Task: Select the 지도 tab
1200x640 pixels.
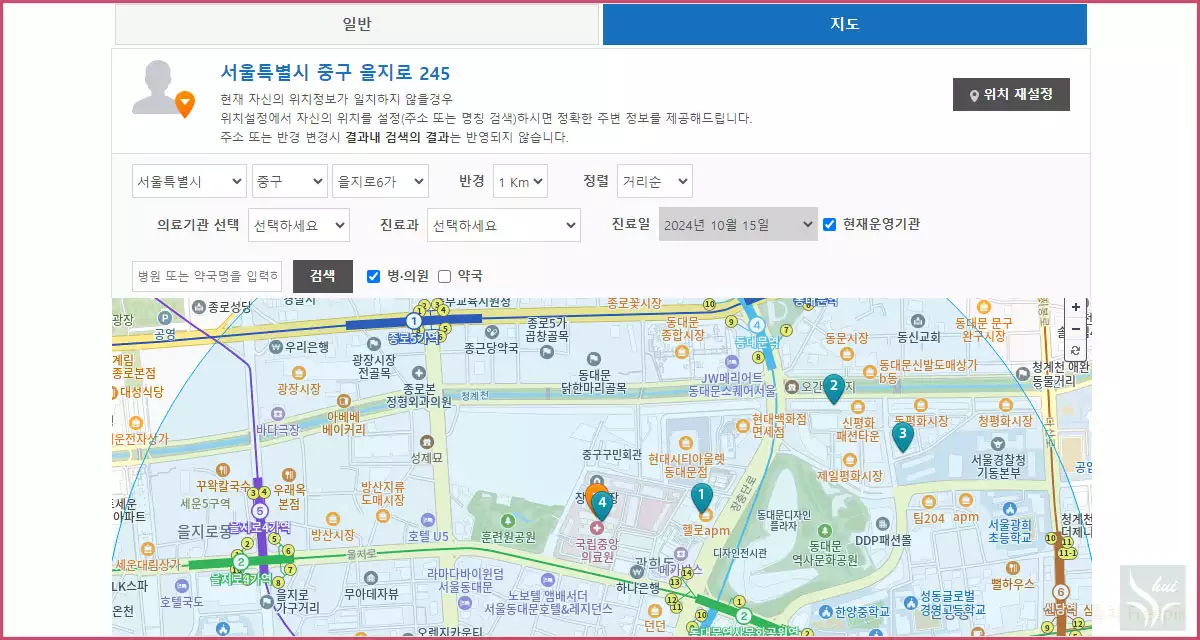Action: click(x=844, y=23)
